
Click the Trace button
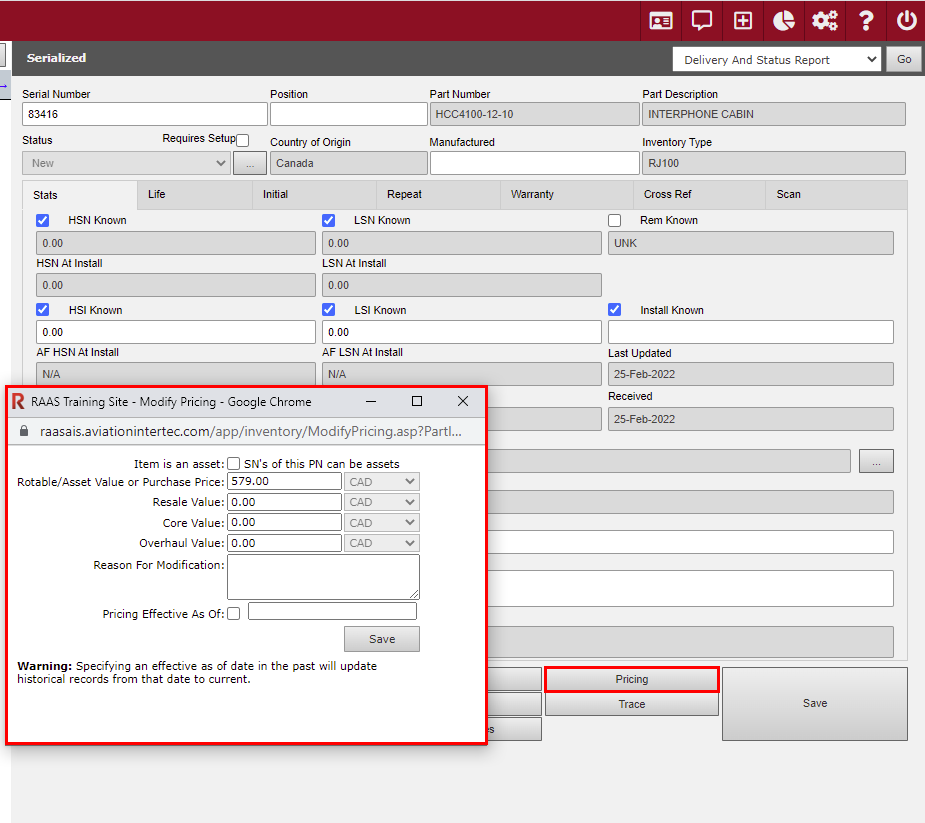[x=631, y=704]
